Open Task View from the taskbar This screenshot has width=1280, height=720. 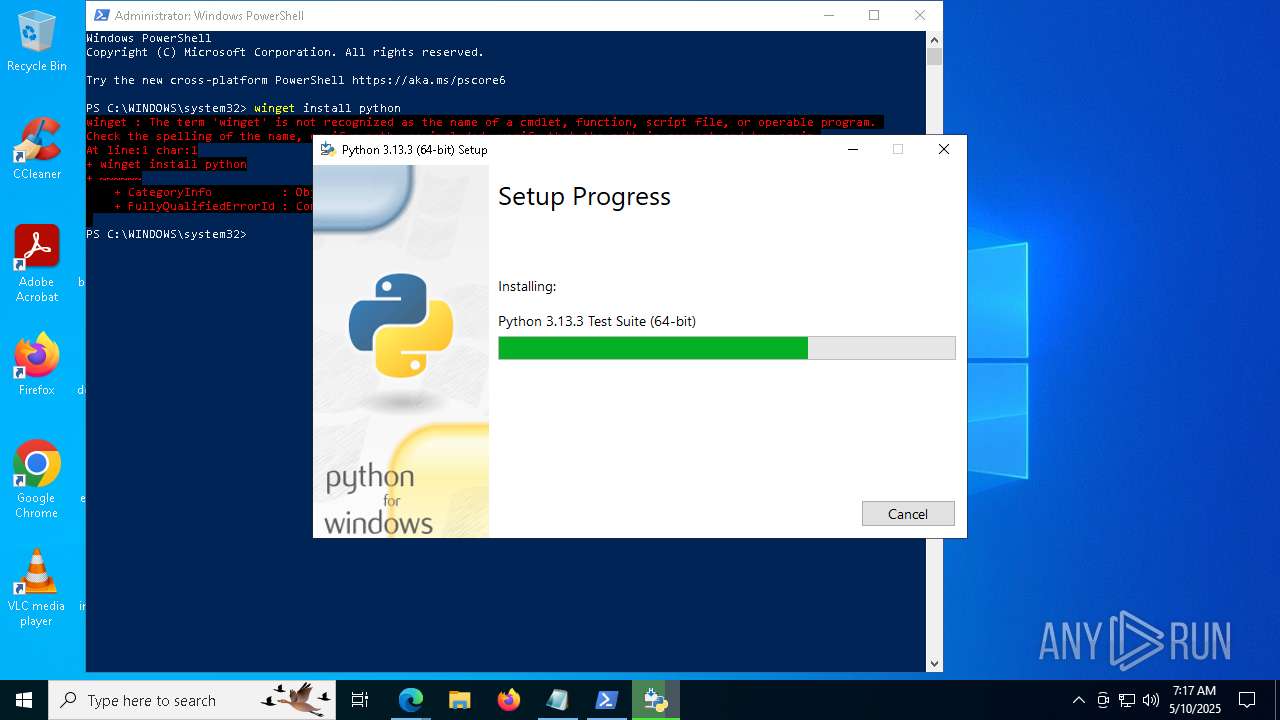(x=360, y=700)
